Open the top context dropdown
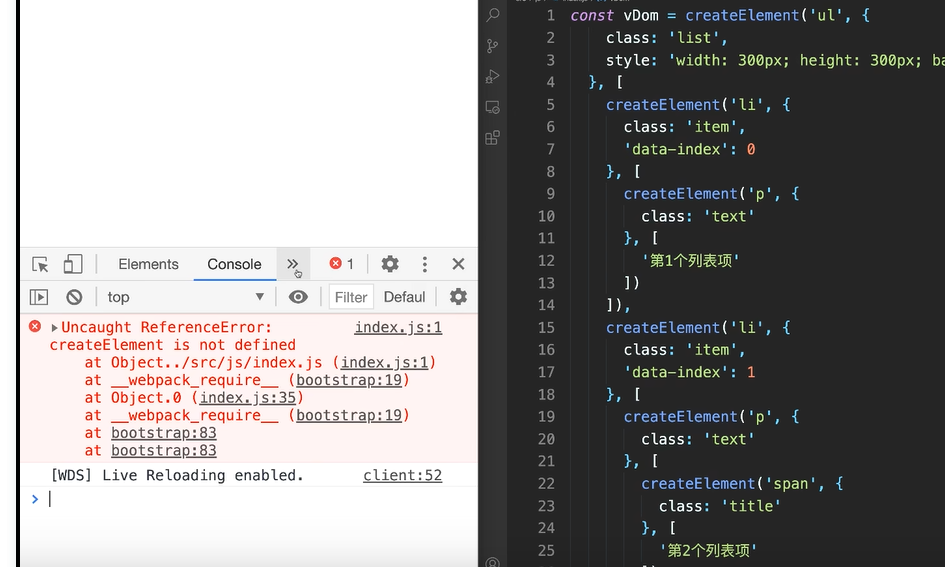Viewport: 945px width, 567px height. click(x=186, y=297)
